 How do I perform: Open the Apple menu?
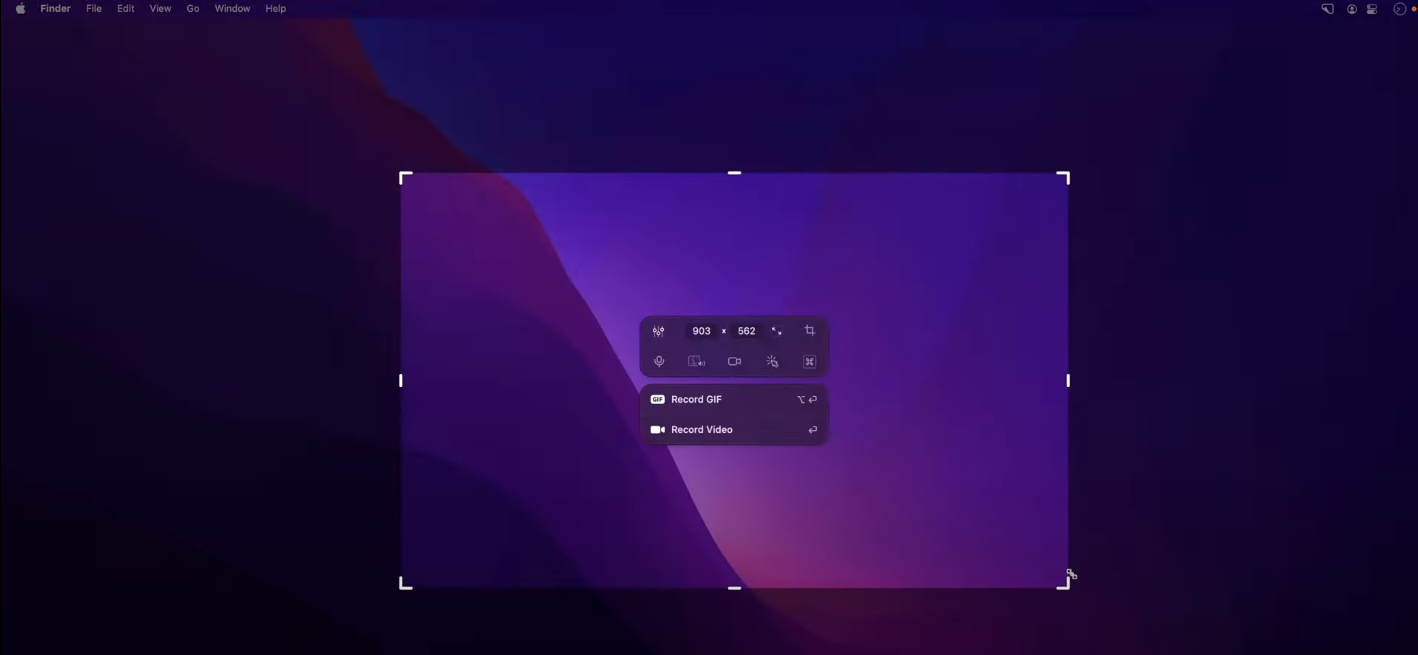pyautogui.click(x=20, y=9)
